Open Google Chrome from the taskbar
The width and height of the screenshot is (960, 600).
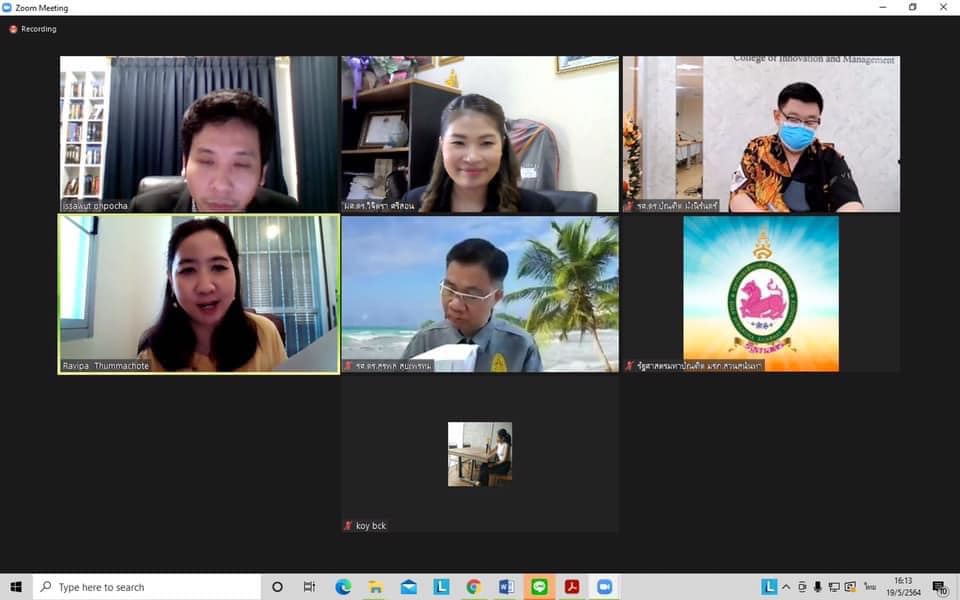(474, 587)
